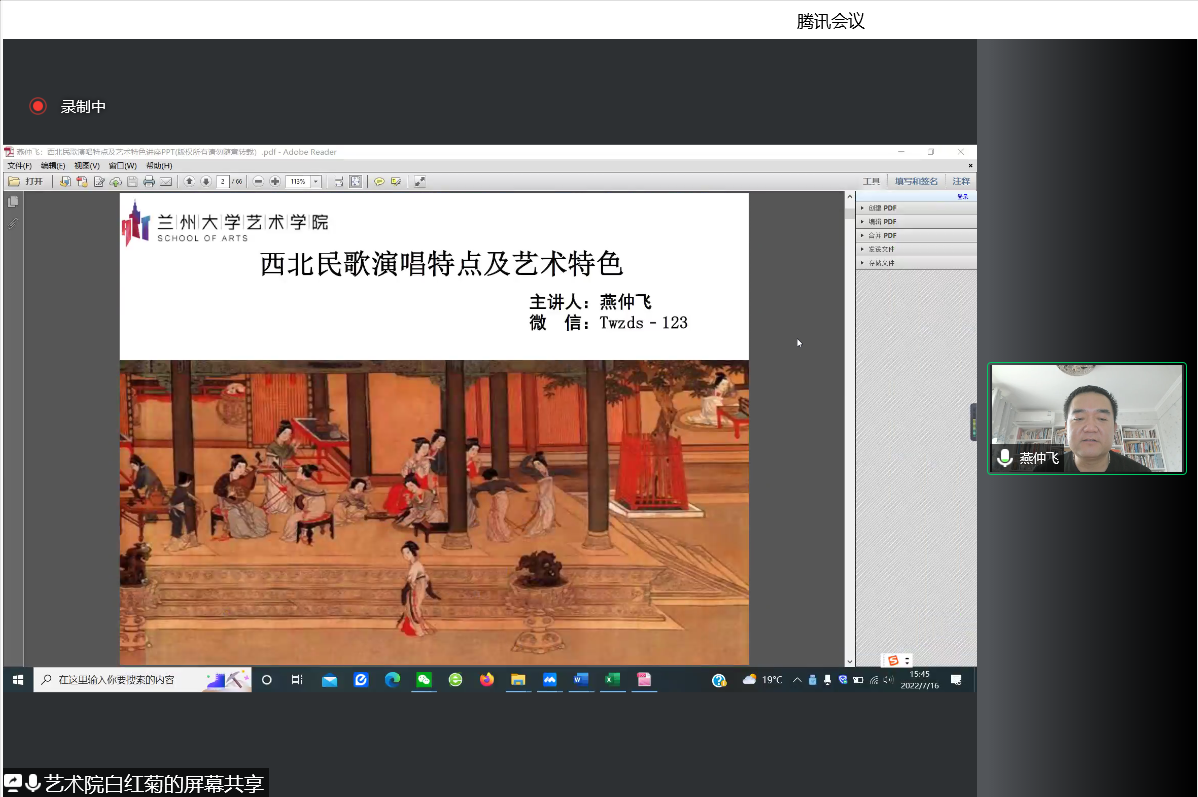Image resolution: width=1198 pixels, height=797 pixels.
Task: Click the read mode expand icon
Action: click(419, 182)
